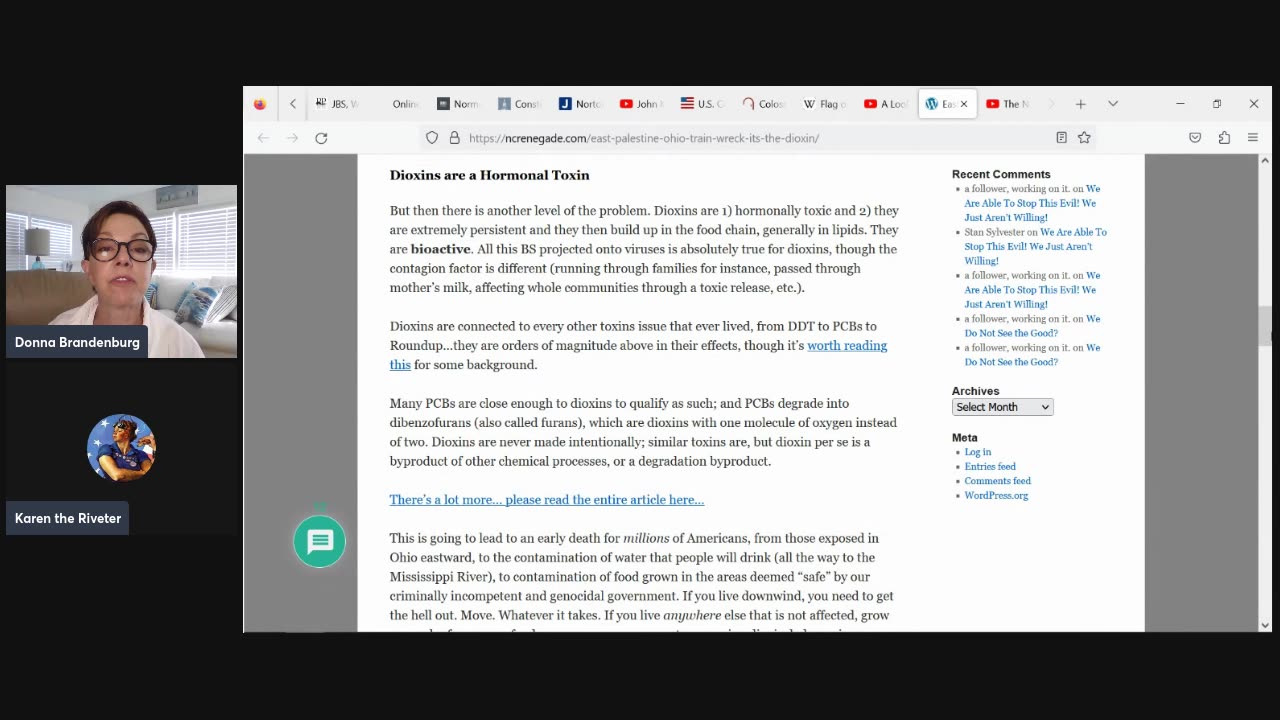This screenshot has width=1280, height=720.
Task: Click the scroll up arrow of page scrollbar
Action: coord(1264,161)
